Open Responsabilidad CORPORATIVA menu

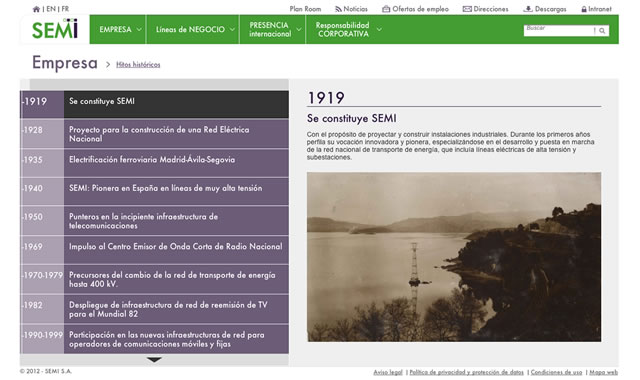[348, 29]
